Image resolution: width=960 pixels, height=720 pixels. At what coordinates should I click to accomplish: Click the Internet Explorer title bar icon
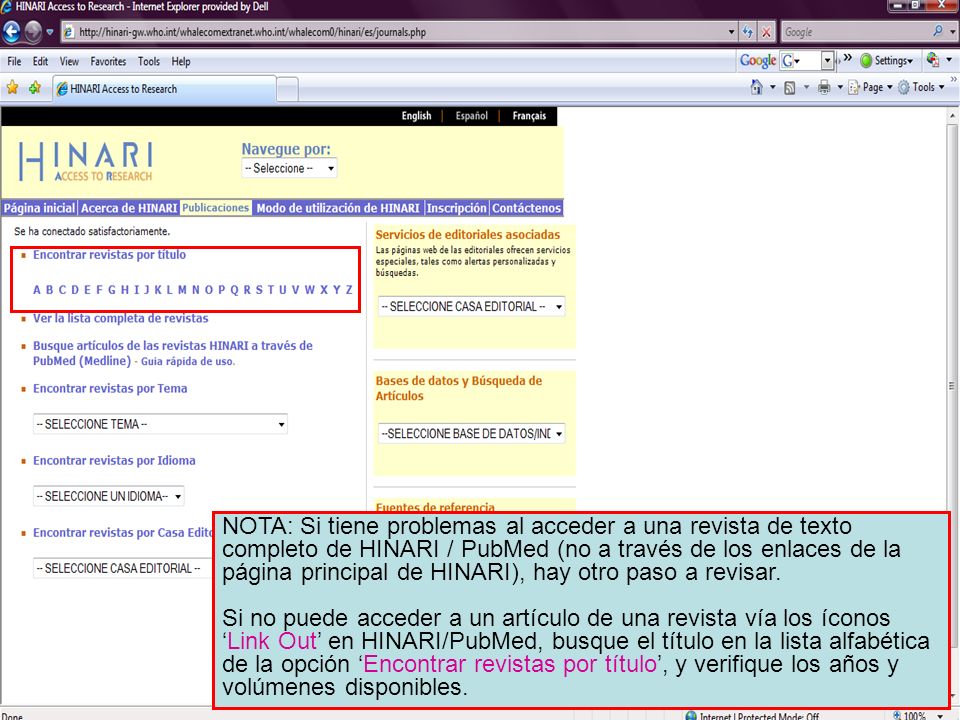coord(6,7)
